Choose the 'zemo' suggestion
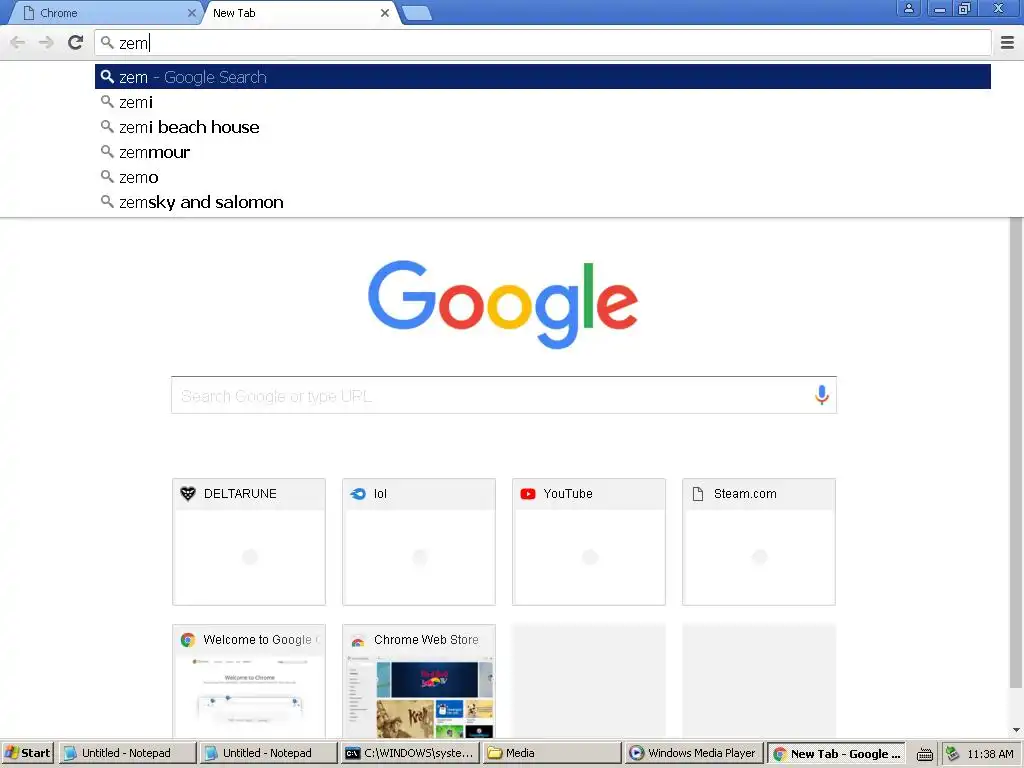This screenshot has width=1024, height=768. click(x=543, y=177)
